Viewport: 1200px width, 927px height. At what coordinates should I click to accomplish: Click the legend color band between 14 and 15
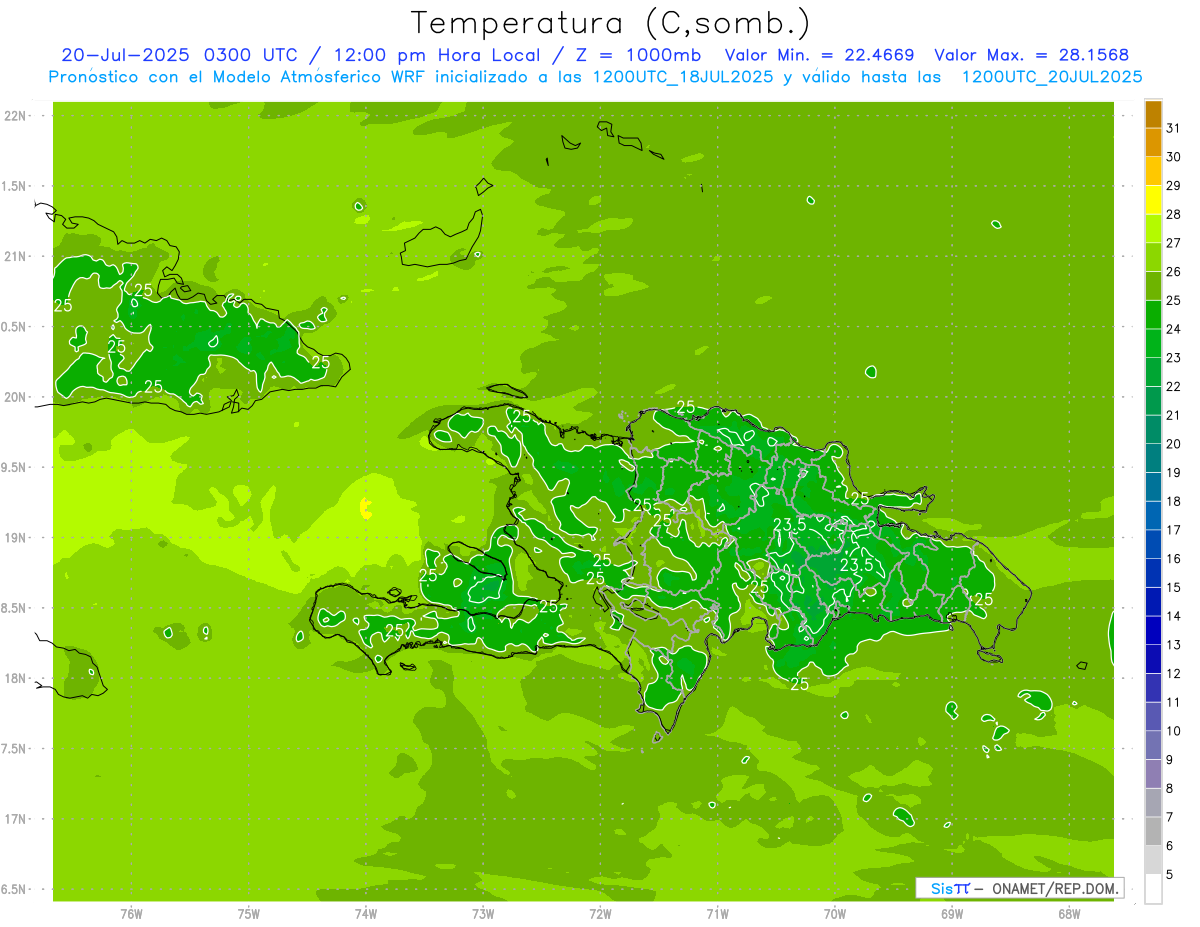[x=1153, y=602]
